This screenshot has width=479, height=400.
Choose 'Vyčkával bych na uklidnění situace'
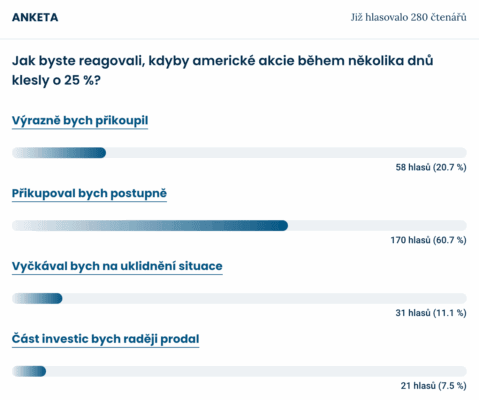click(117, 266)
